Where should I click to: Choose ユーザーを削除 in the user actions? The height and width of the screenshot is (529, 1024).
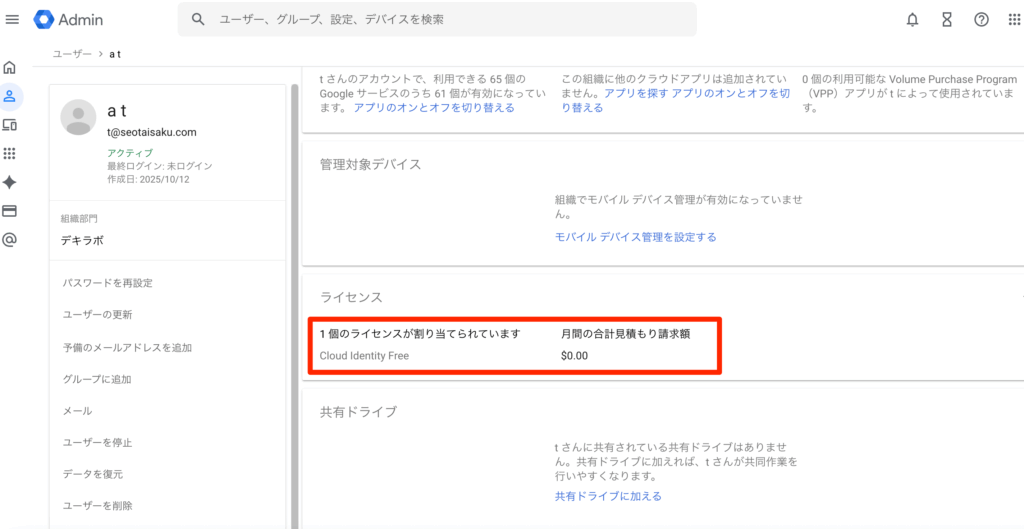97,506
